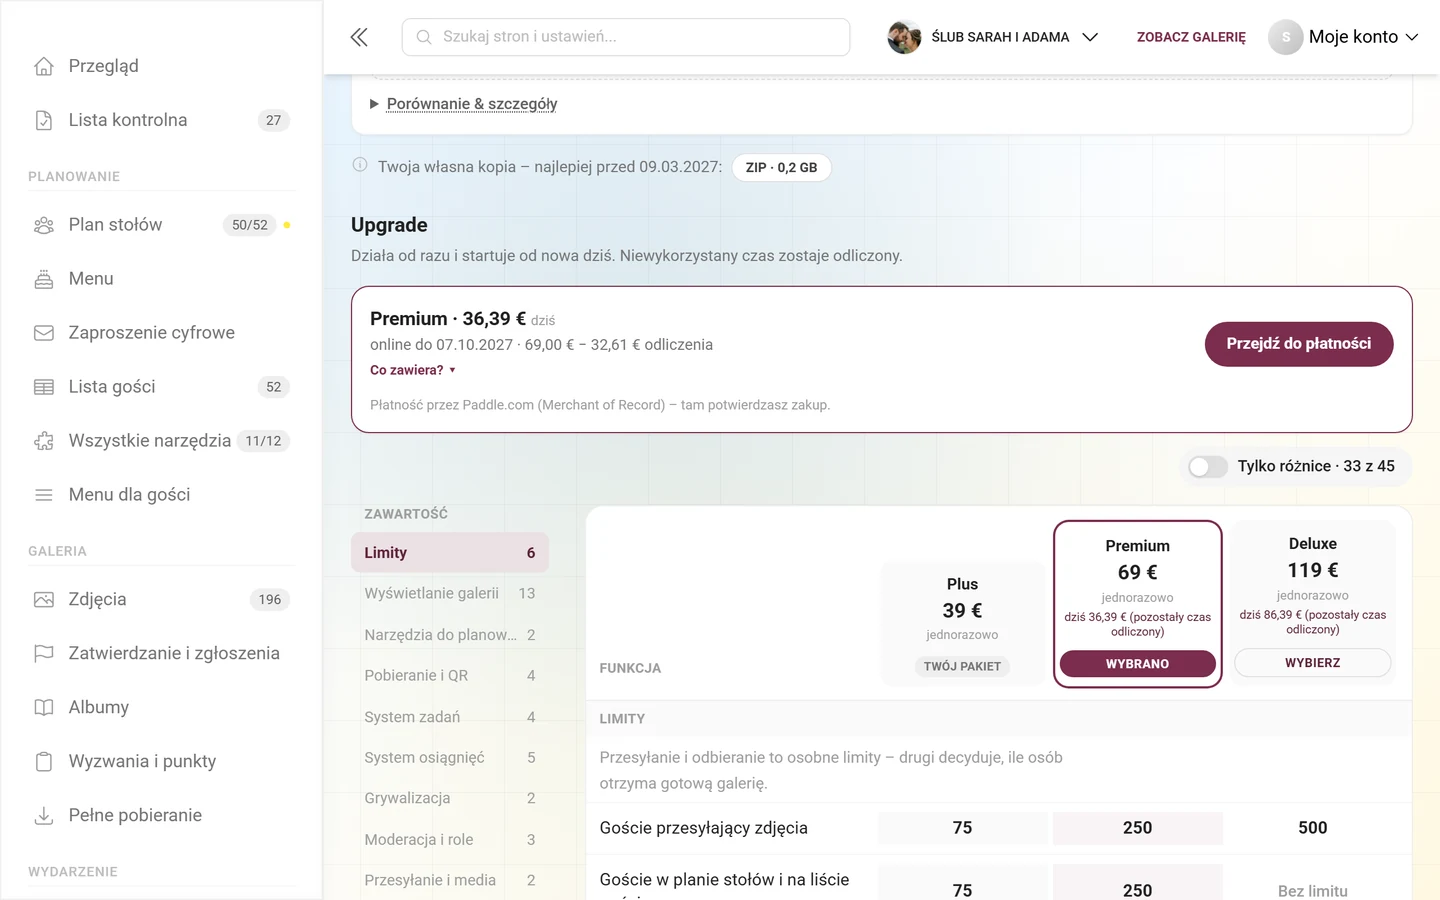Open the System zadań category
The width and height of the screenshot is (1440, 900).
click(x=450, y=717)
